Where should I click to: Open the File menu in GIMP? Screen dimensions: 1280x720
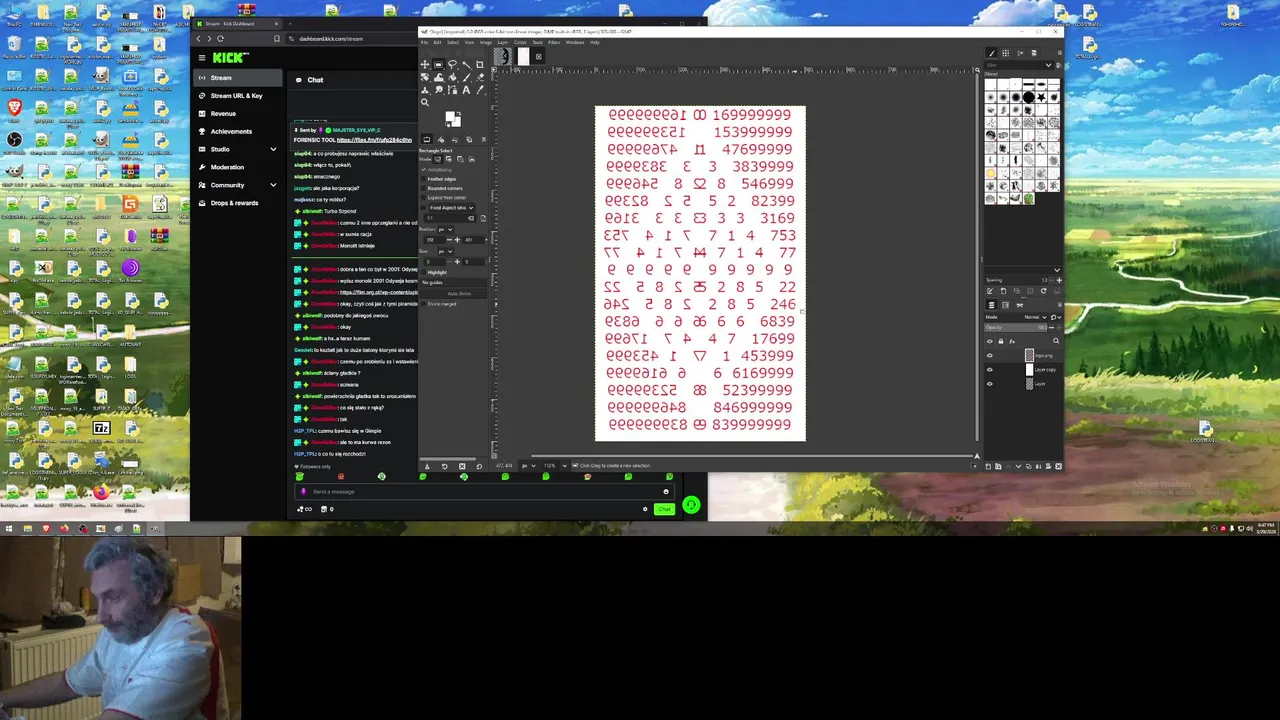[424, 42]
